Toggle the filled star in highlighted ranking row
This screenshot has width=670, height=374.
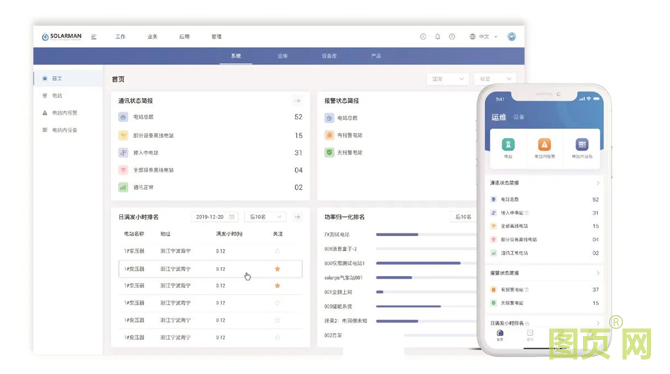coord(277,269)
